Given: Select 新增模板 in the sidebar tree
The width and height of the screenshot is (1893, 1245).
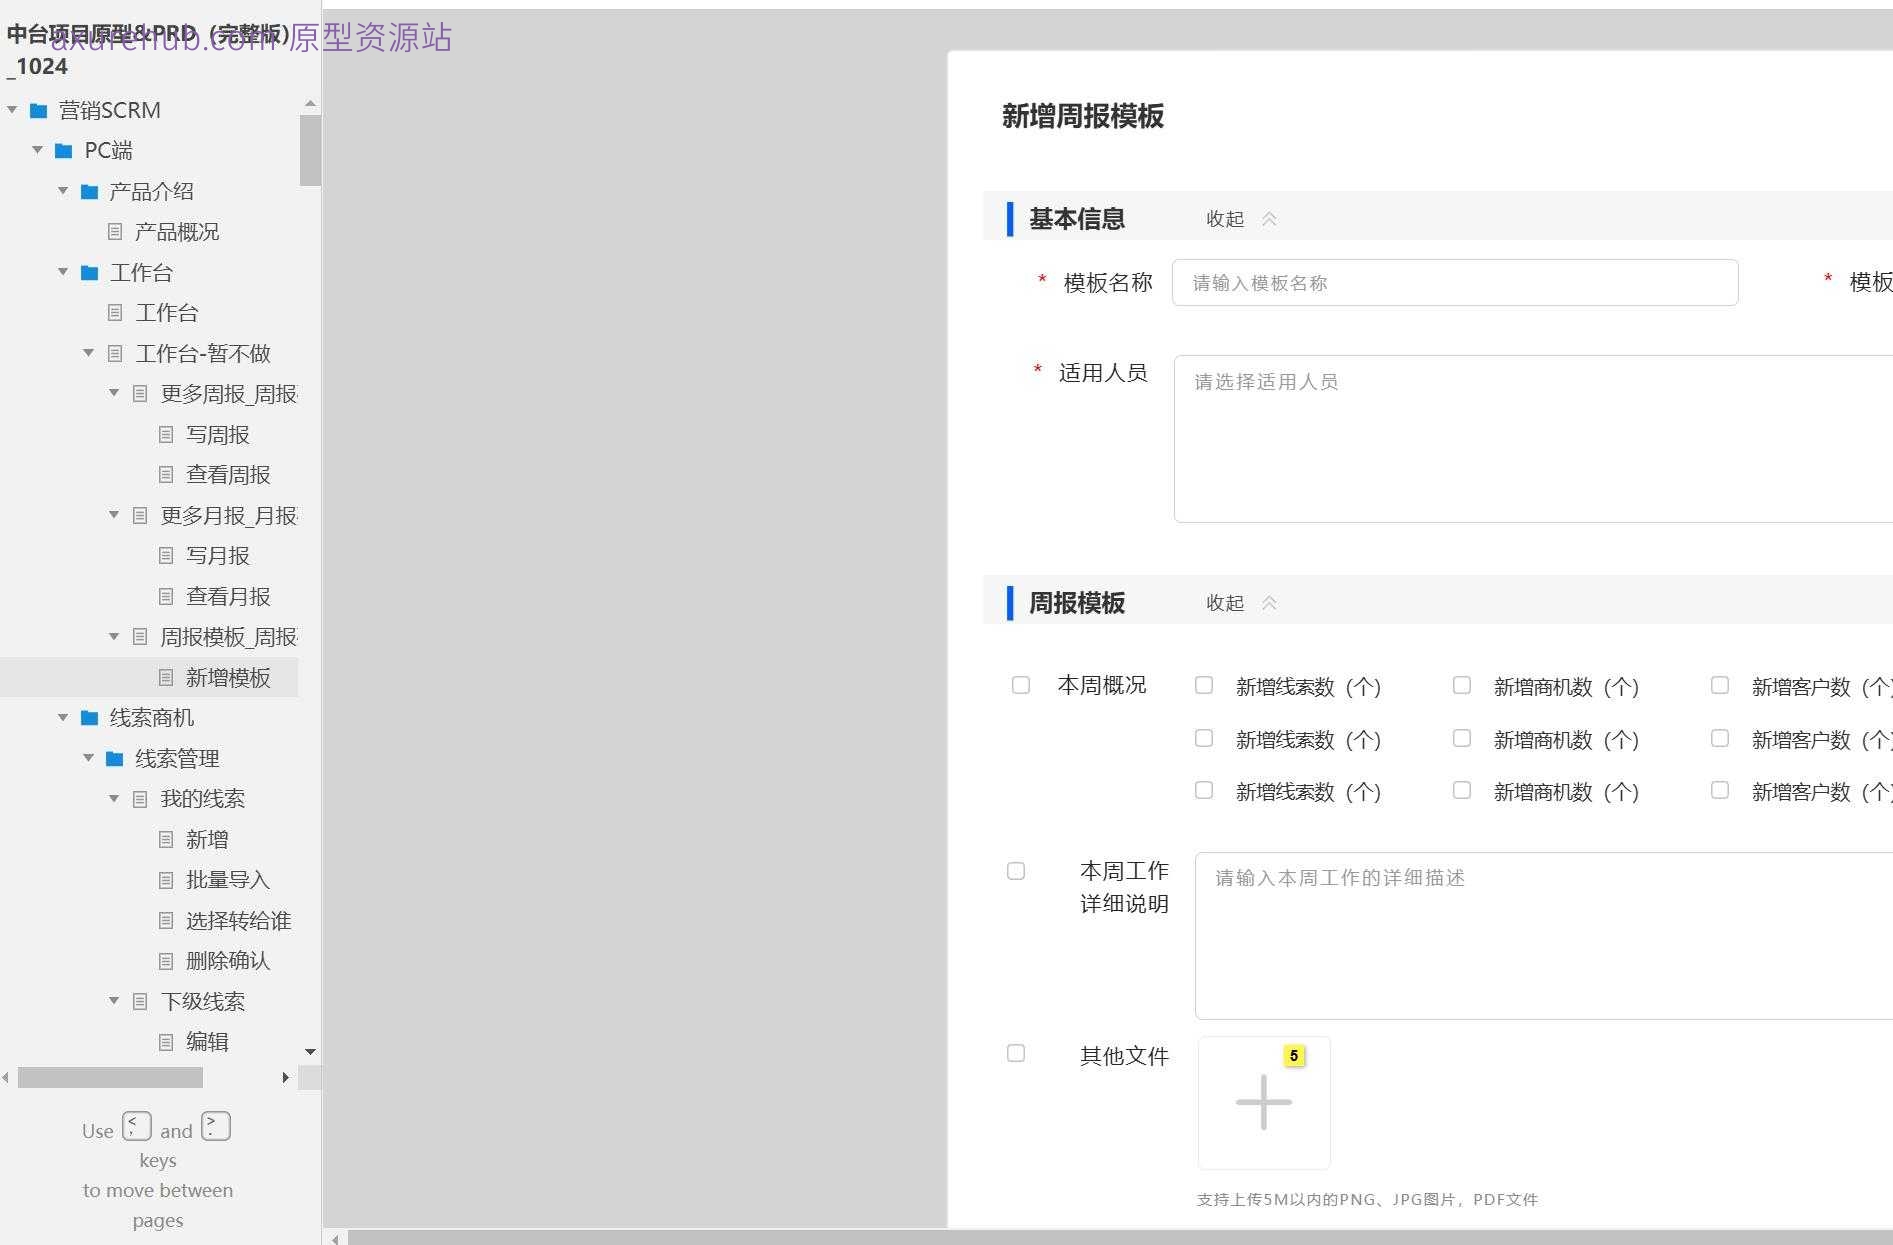Looking at the screenshot, I should point(228,677).
